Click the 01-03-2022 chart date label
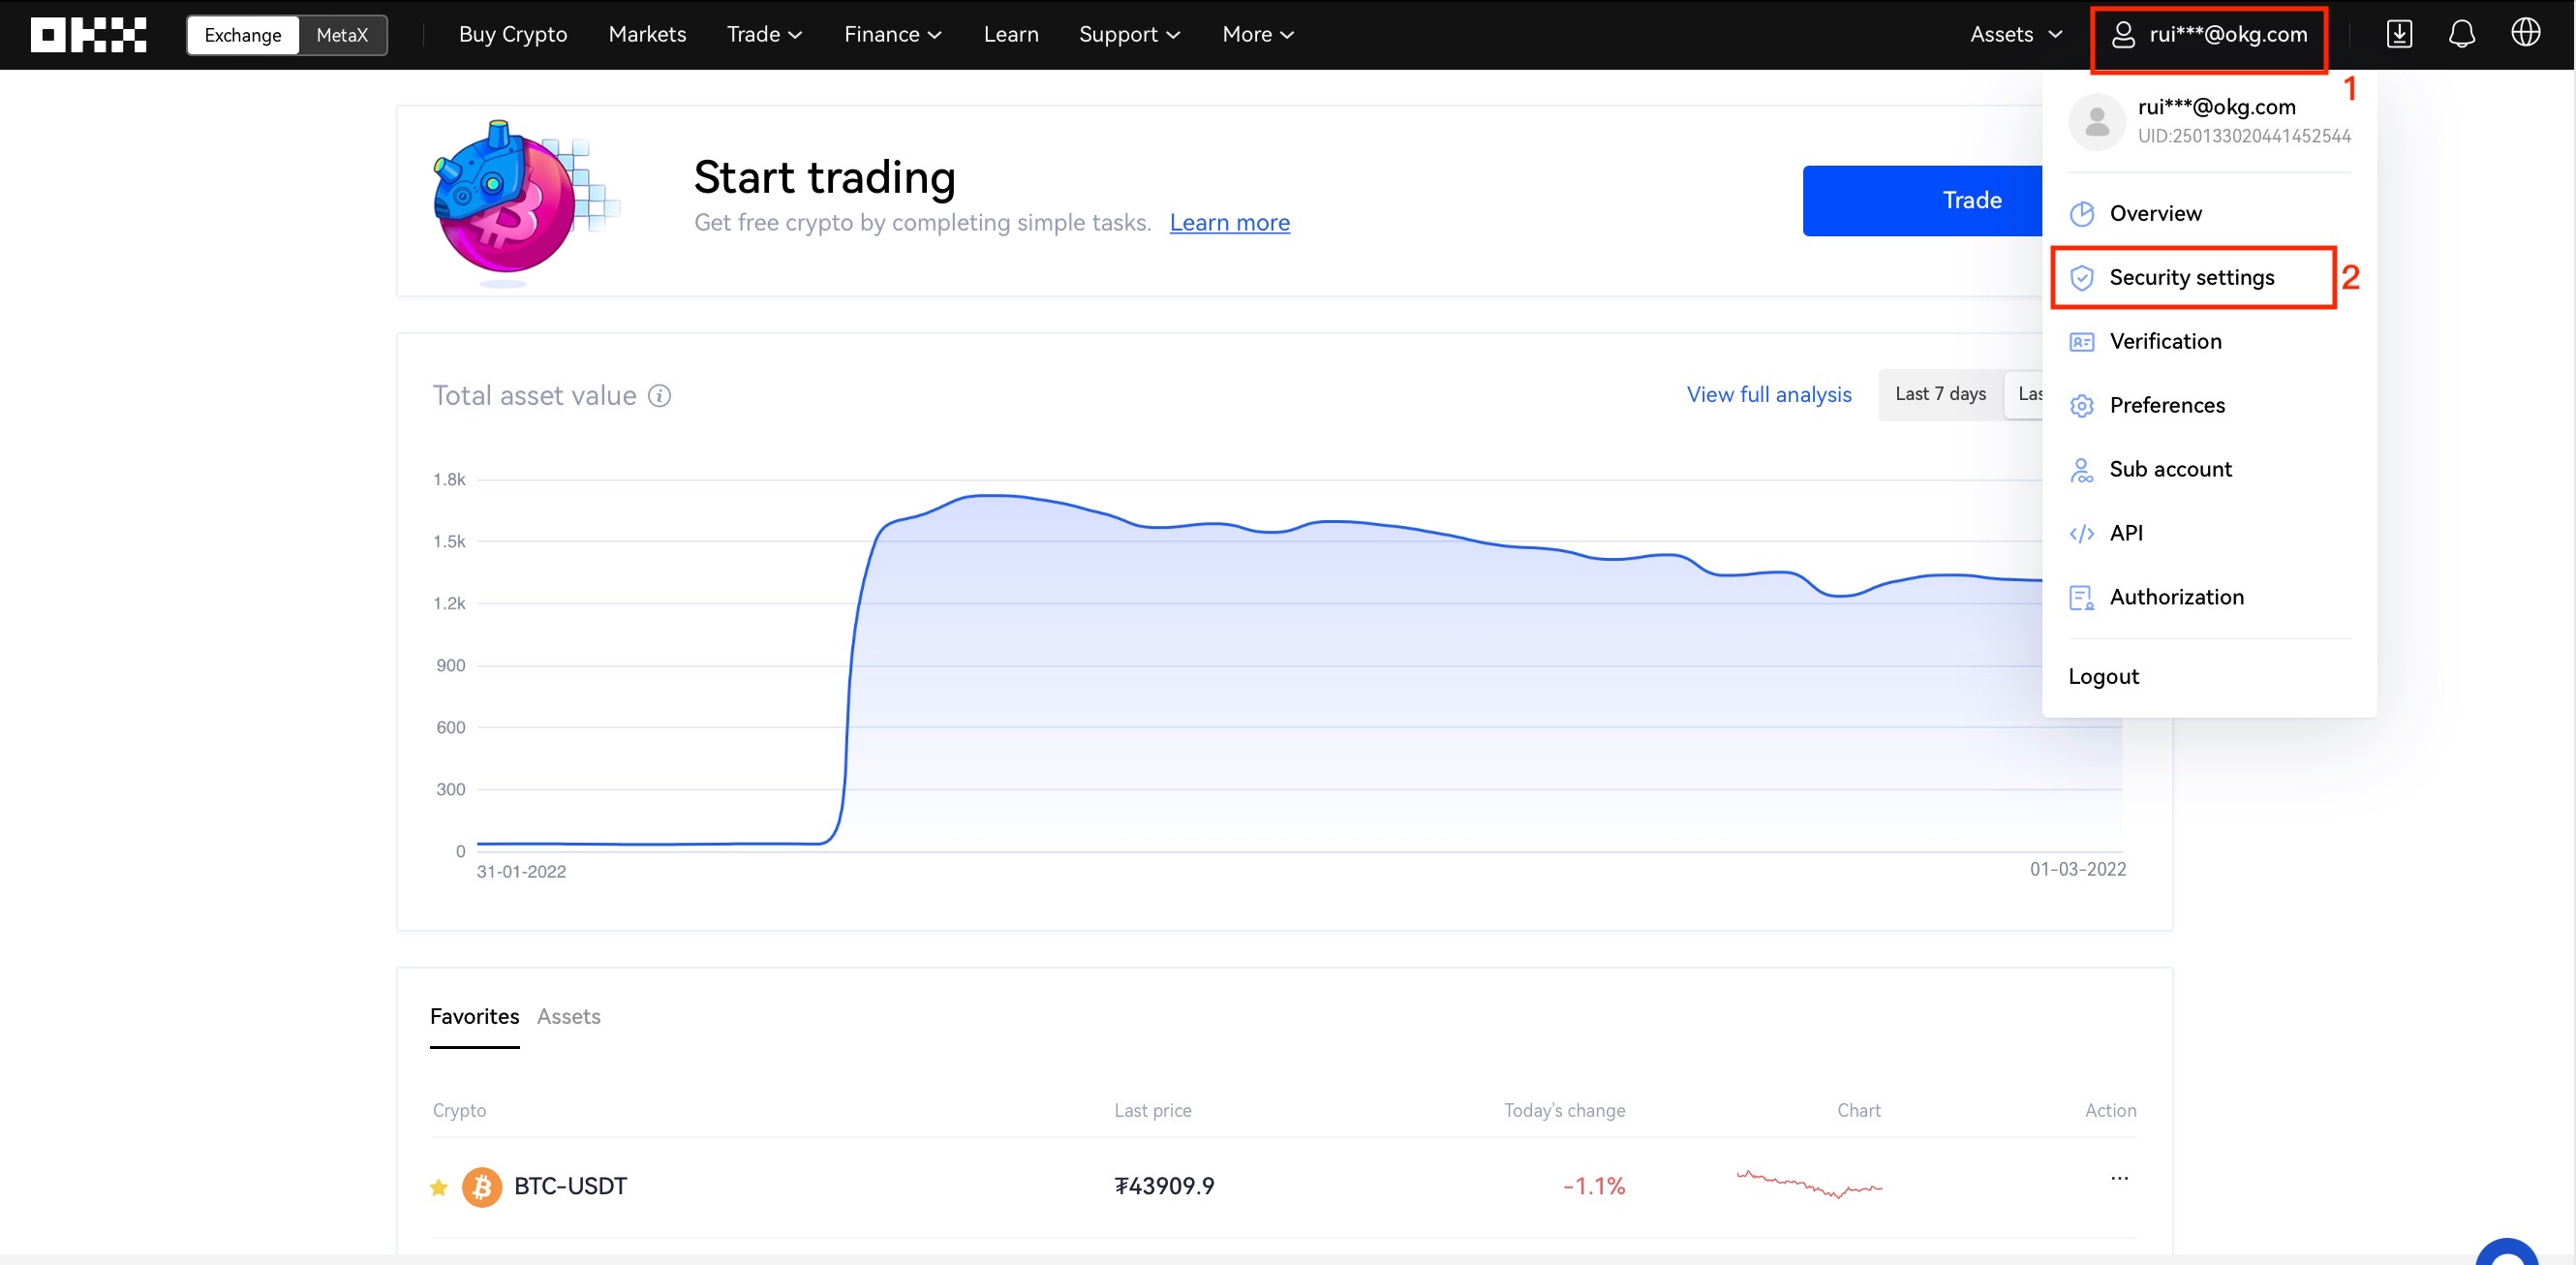The height and width of the screenshot is (1265, 2576). click(x=2077, y=870)
